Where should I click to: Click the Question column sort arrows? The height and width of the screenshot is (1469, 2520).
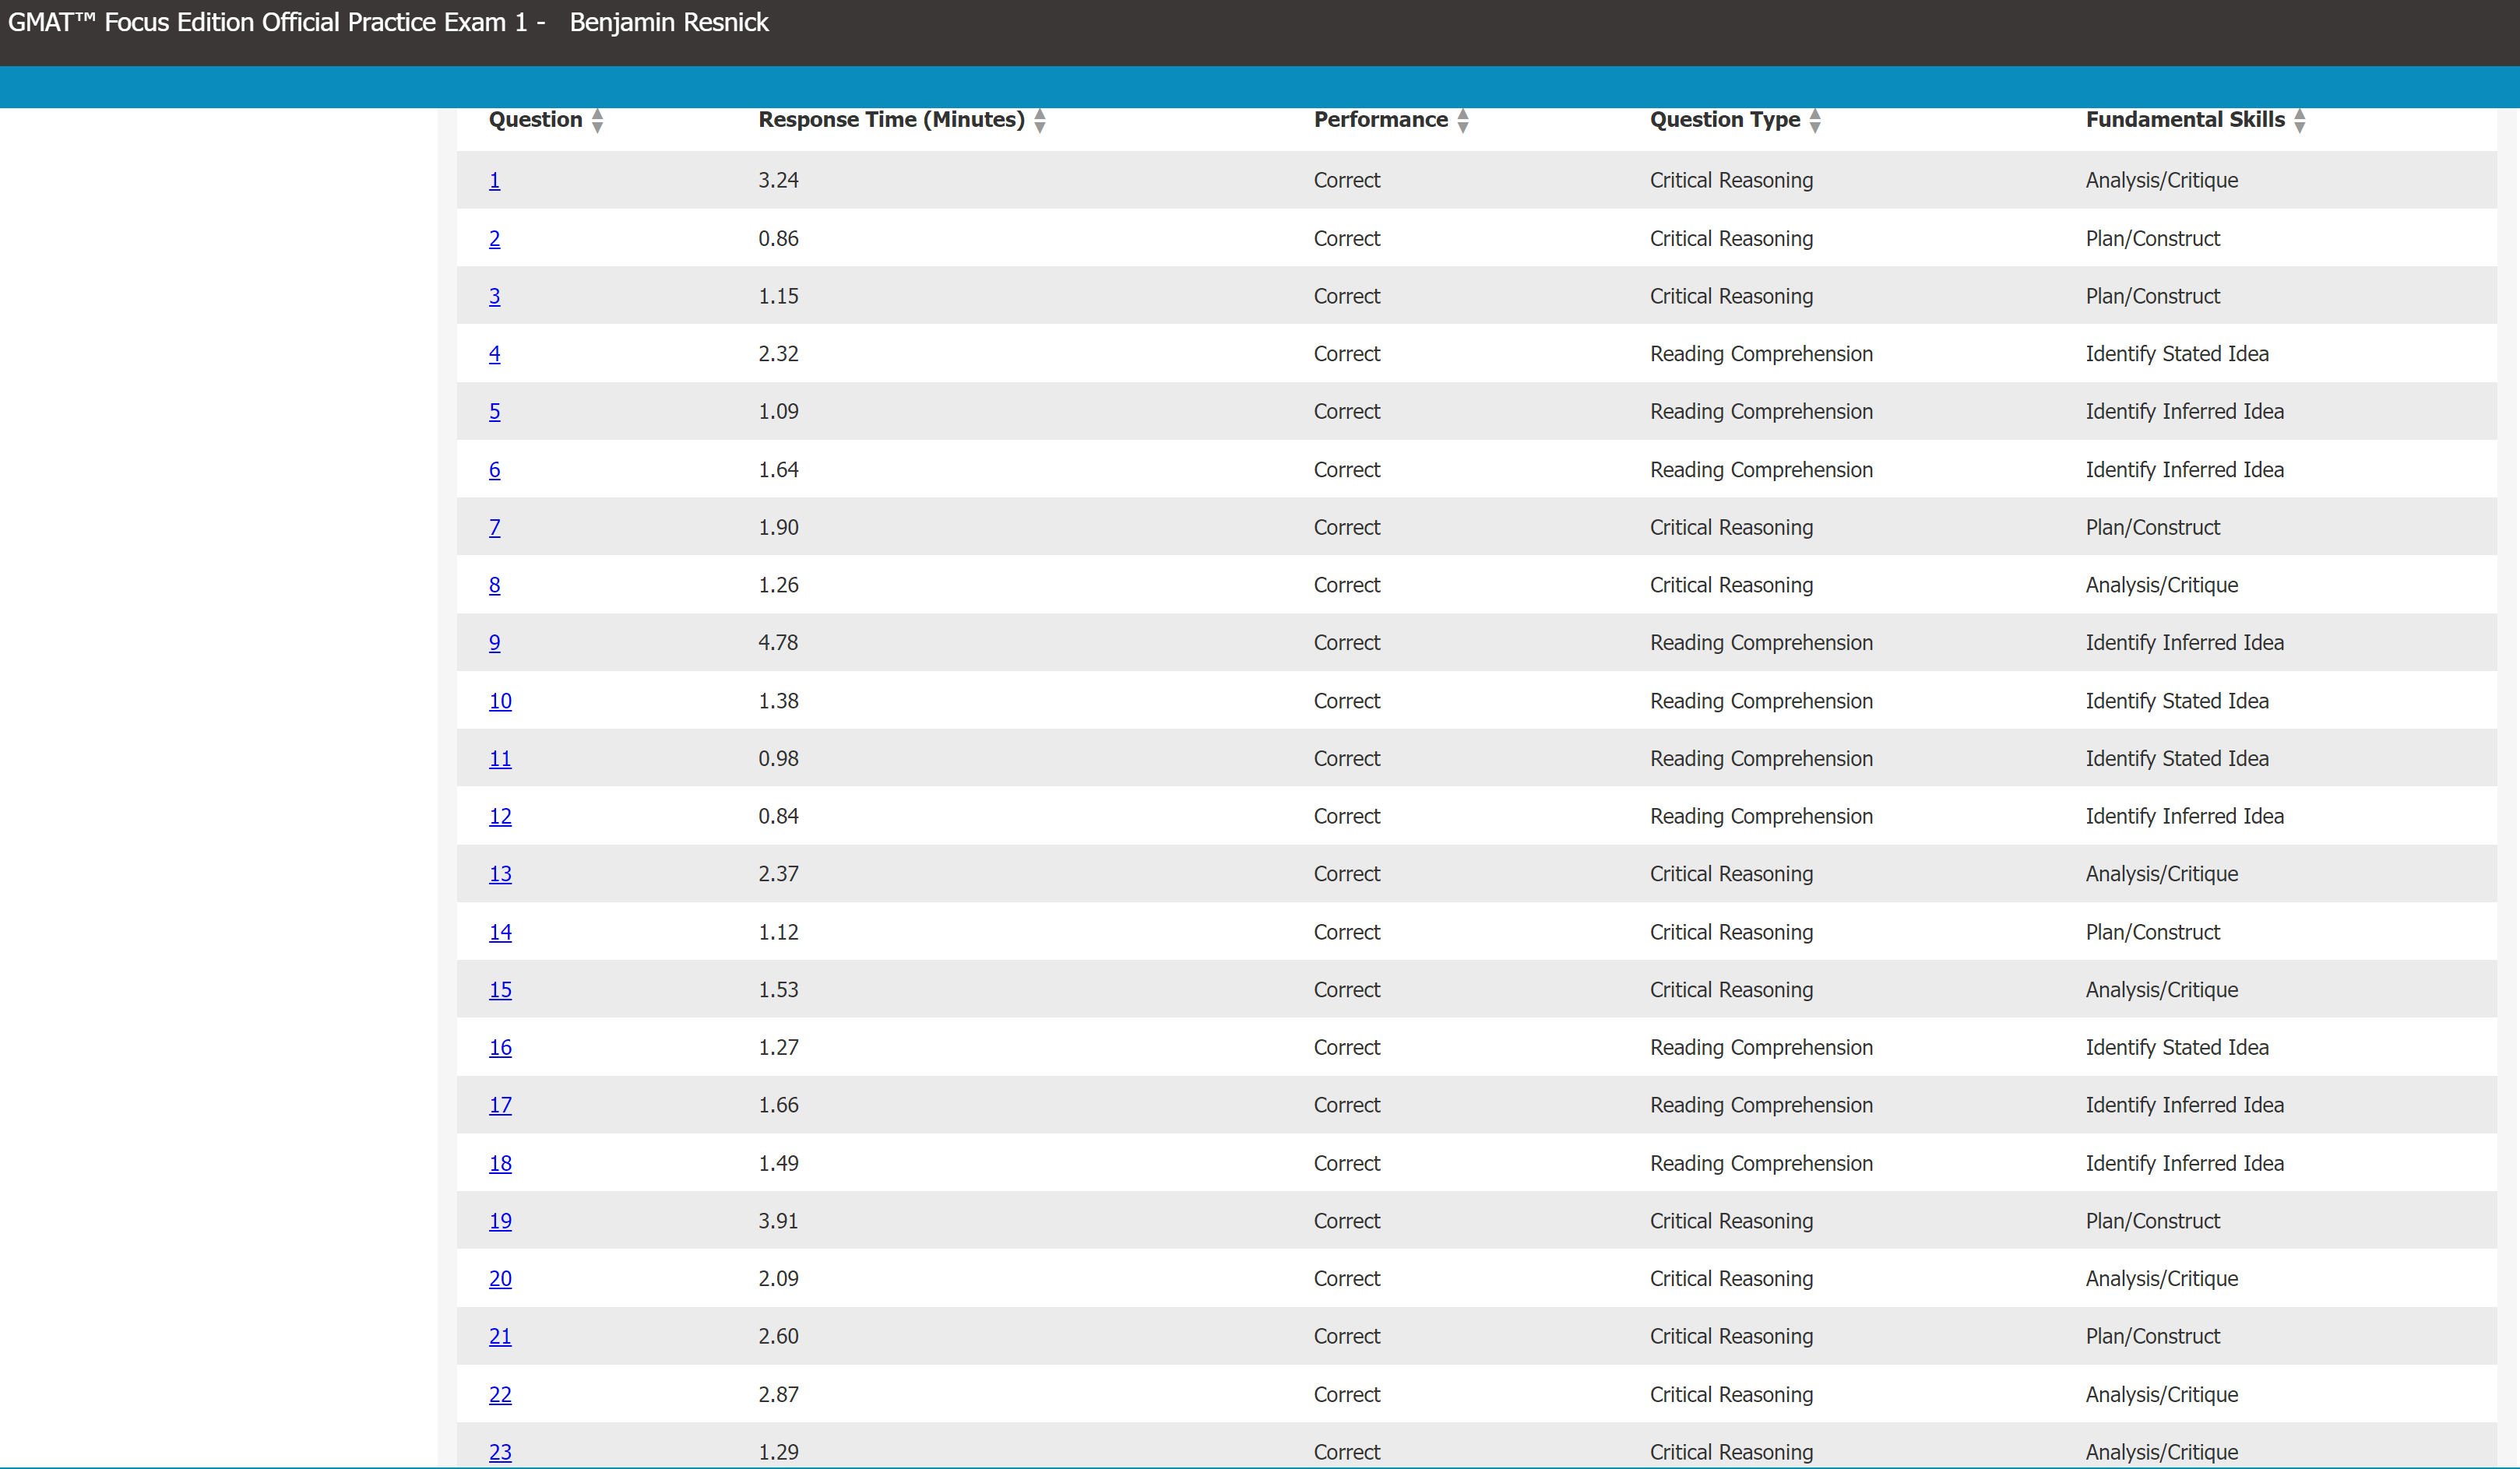point(597,121)
